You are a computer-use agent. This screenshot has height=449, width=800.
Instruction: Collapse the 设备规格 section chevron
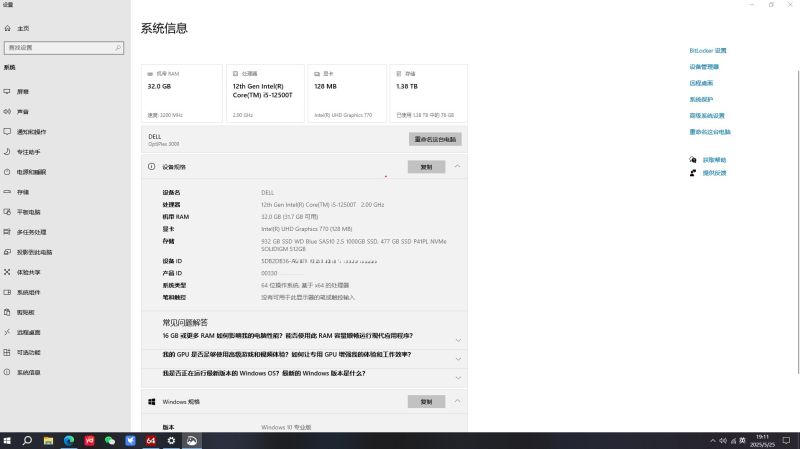pyautogui.click(x=457, y=166)
